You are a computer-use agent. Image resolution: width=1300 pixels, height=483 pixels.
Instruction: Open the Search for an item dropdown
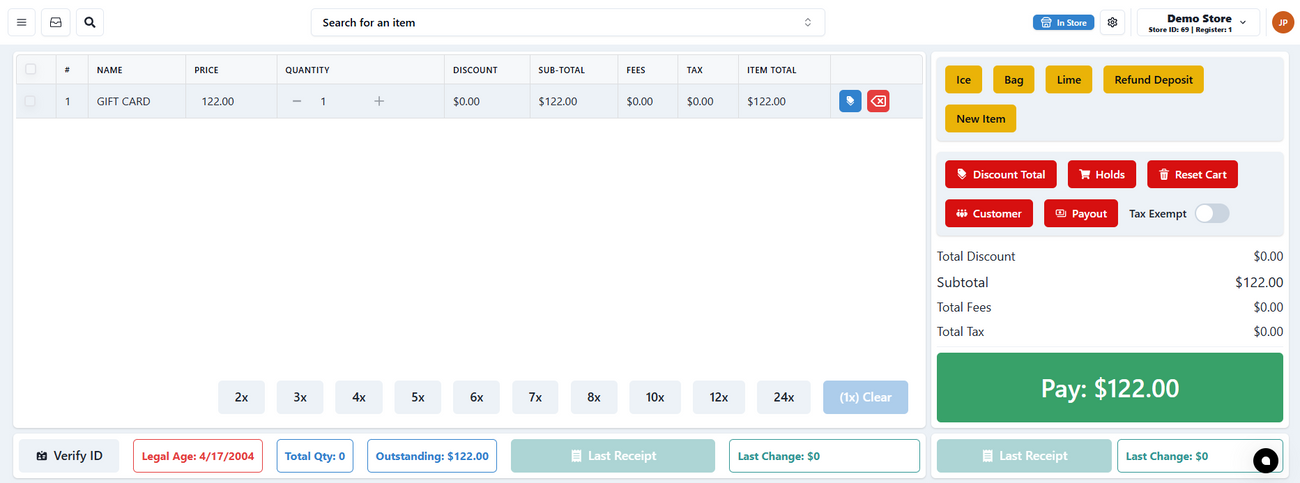(x=567, y=22)
